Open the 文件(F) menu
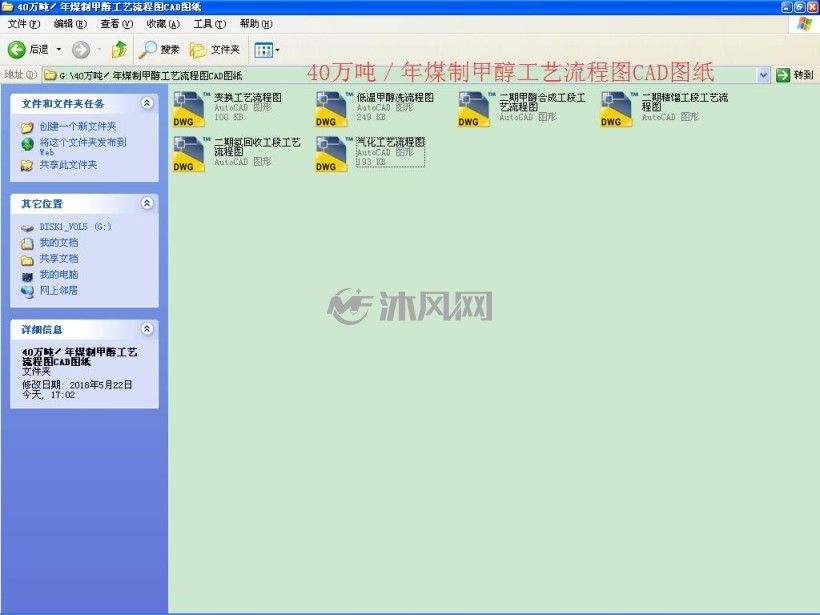820x615 pixels. [24, 24]
